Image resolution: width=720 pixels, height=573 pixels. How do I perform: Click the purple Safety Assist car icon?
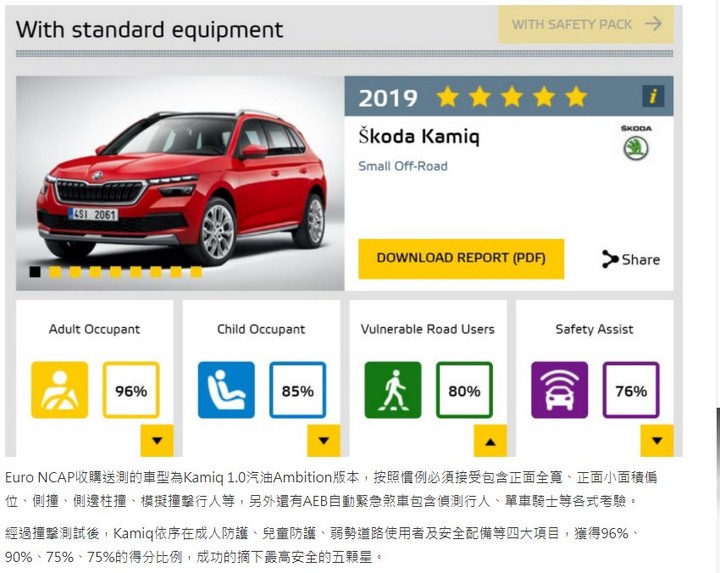tap(559, 390)
